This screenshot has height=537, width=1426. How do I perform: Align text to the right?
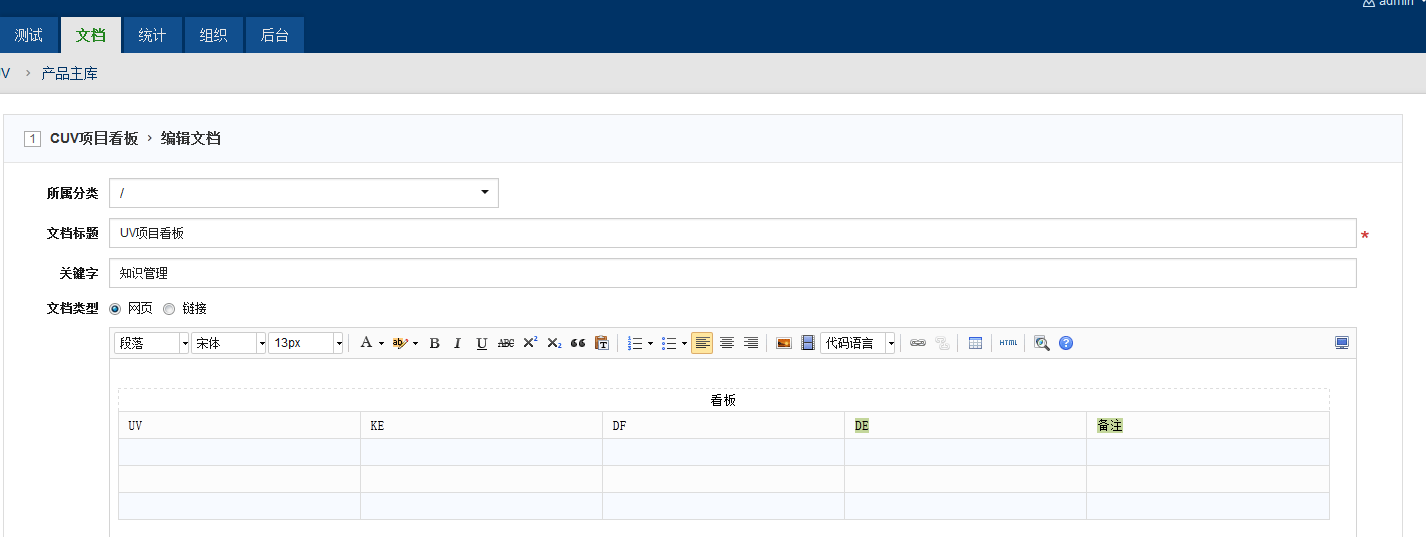751,343
